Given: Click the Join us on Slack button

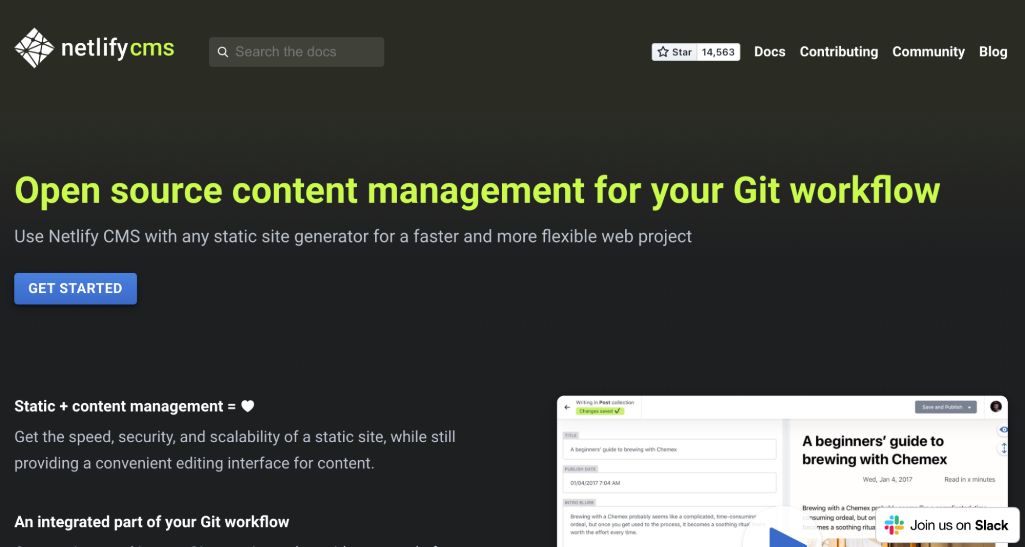Looking at the screenshot, I should pyautogui.click(x=948, y=525).
